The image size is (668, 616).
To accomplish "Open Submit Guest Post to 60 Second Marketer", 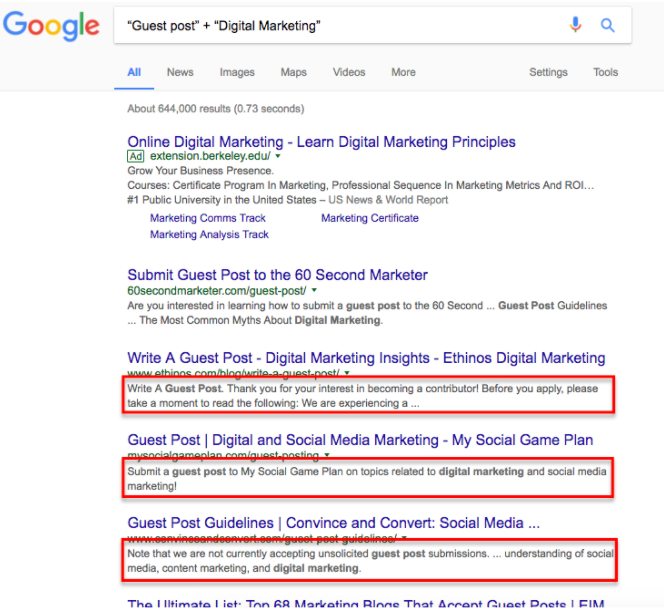I will [277, 275].
